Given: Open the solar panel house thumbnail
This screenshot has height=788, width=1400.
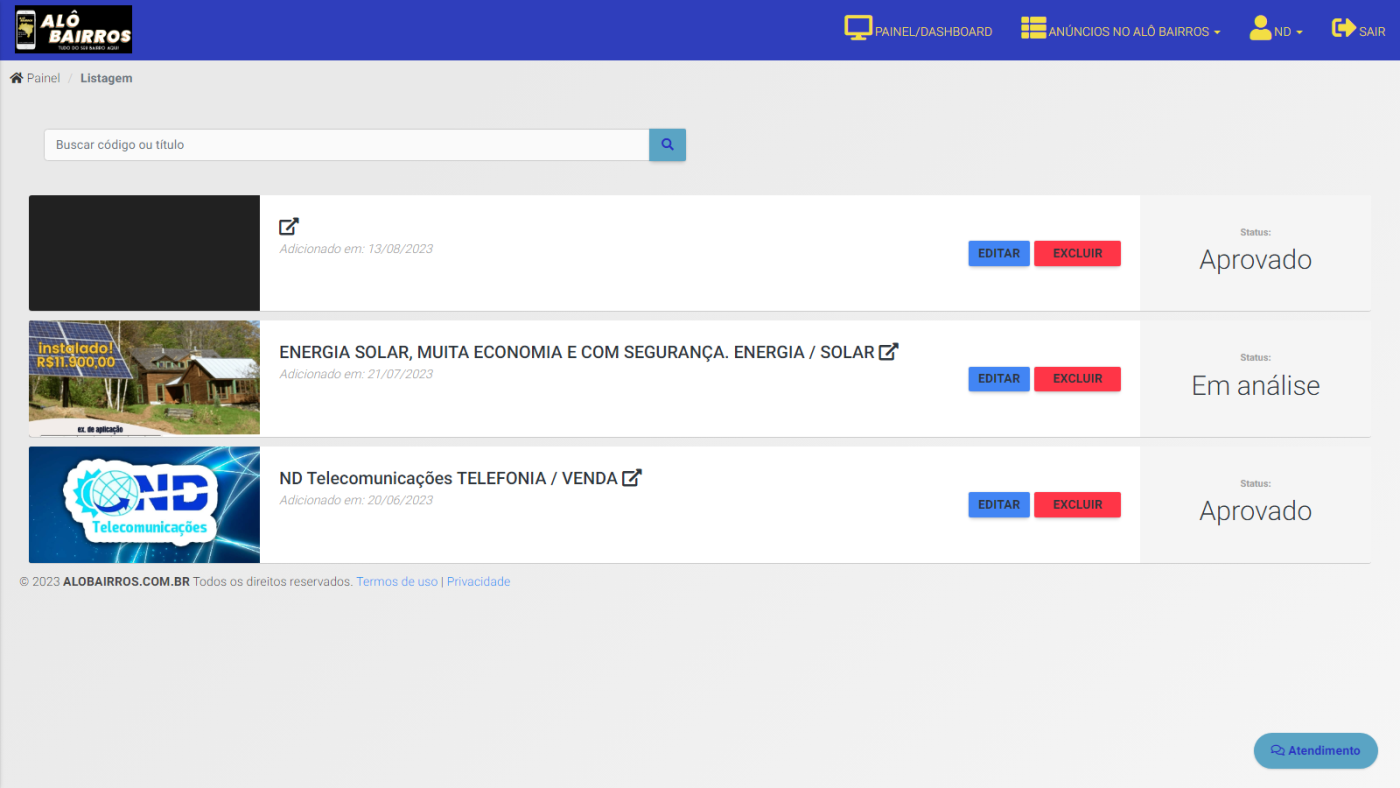Looking at the screenshot, I should (x=144, y=378).
